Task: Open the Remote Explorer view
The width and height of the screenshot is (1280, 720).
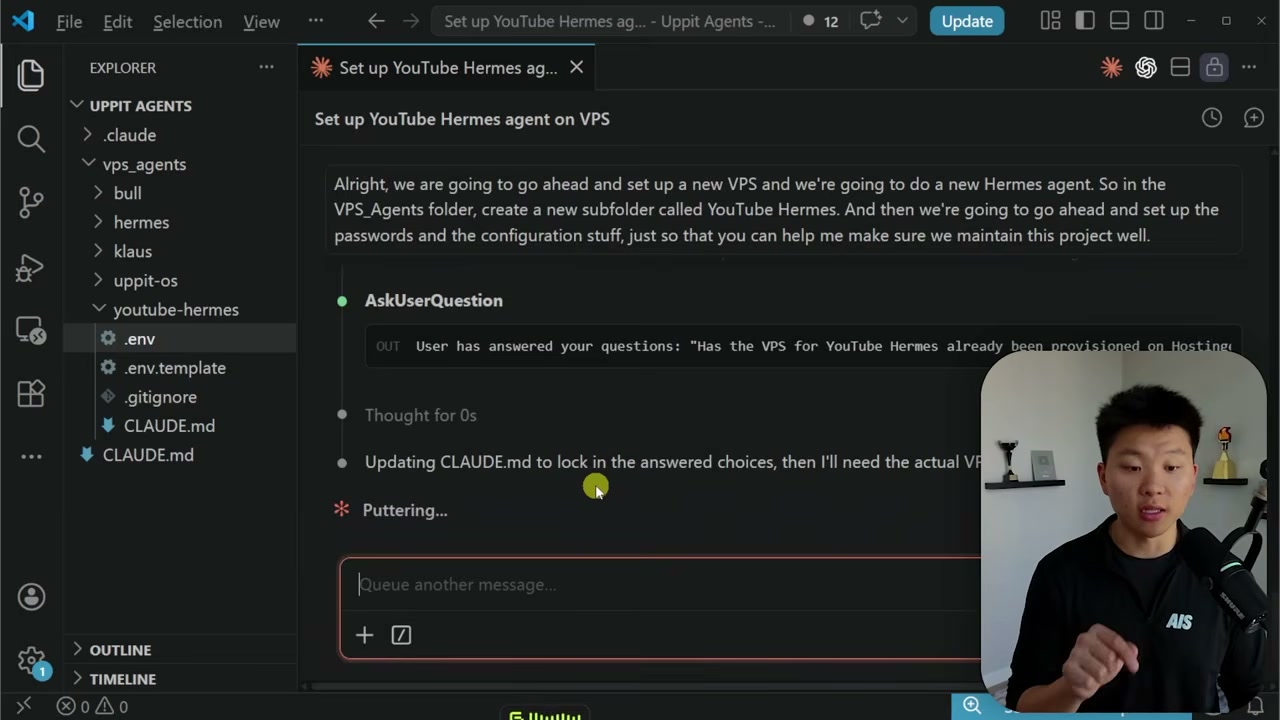Action: [x=31, y=330]
